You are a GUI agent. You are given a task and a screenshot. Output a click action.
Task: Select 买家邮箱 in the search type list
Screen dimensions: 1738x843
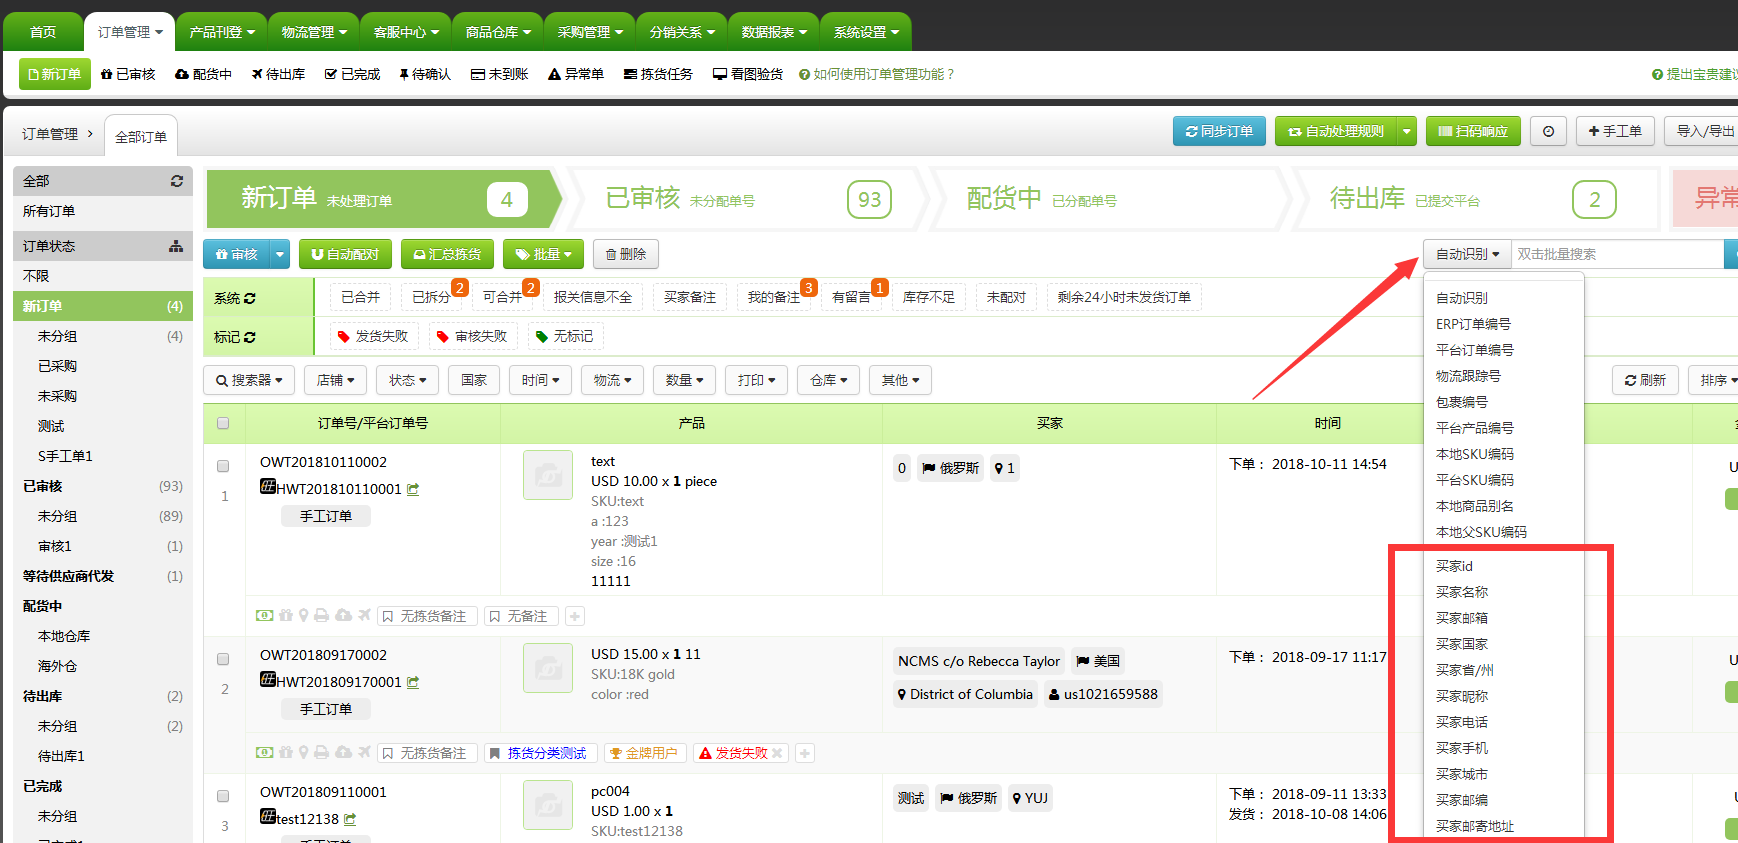coord(1462,618)
